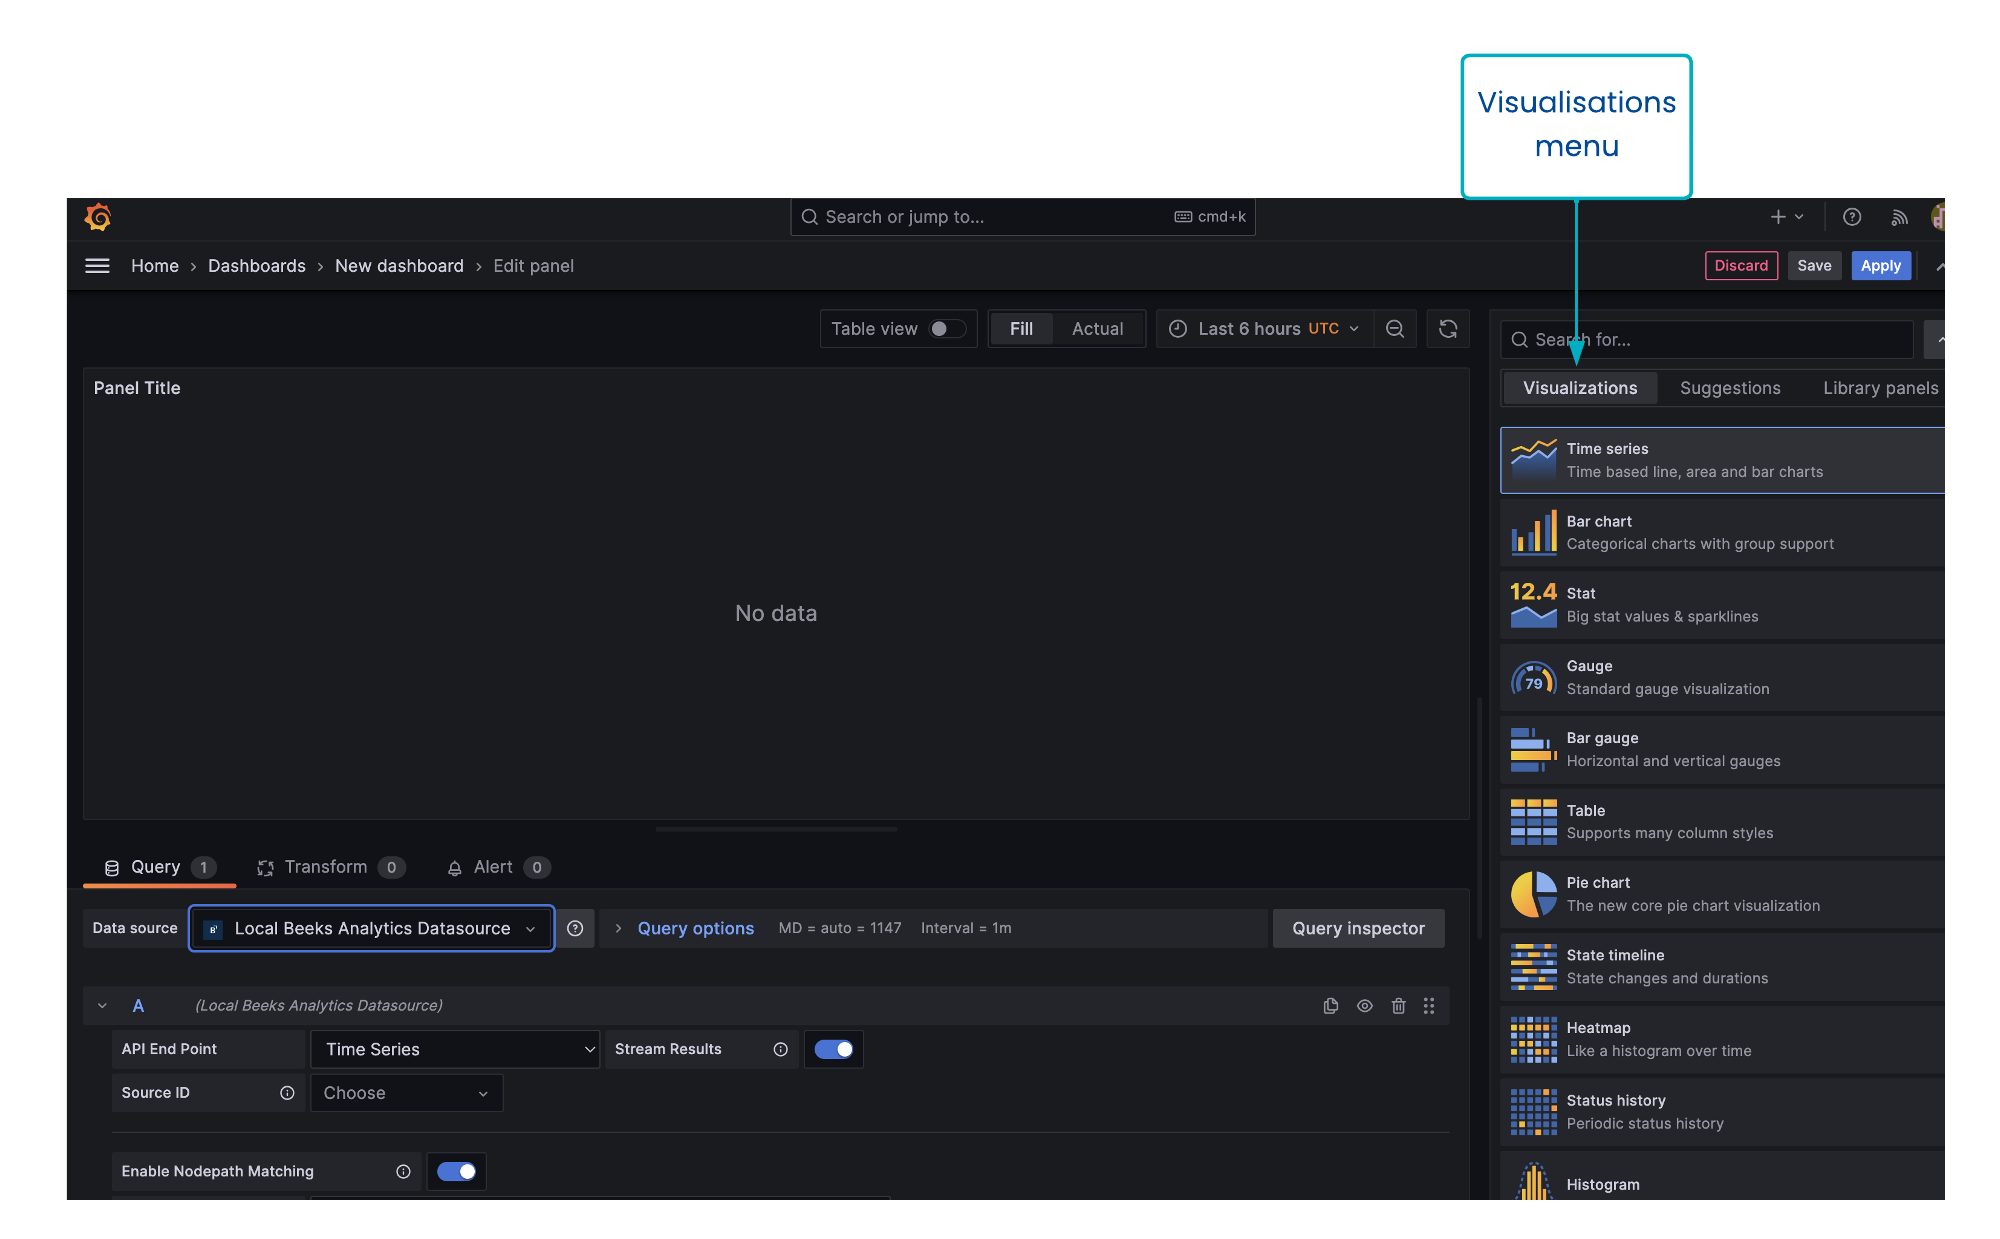Switch to the Alert tab
Screen dimensions: 2000x1239
pyautogui.click(x=497, y=867)
